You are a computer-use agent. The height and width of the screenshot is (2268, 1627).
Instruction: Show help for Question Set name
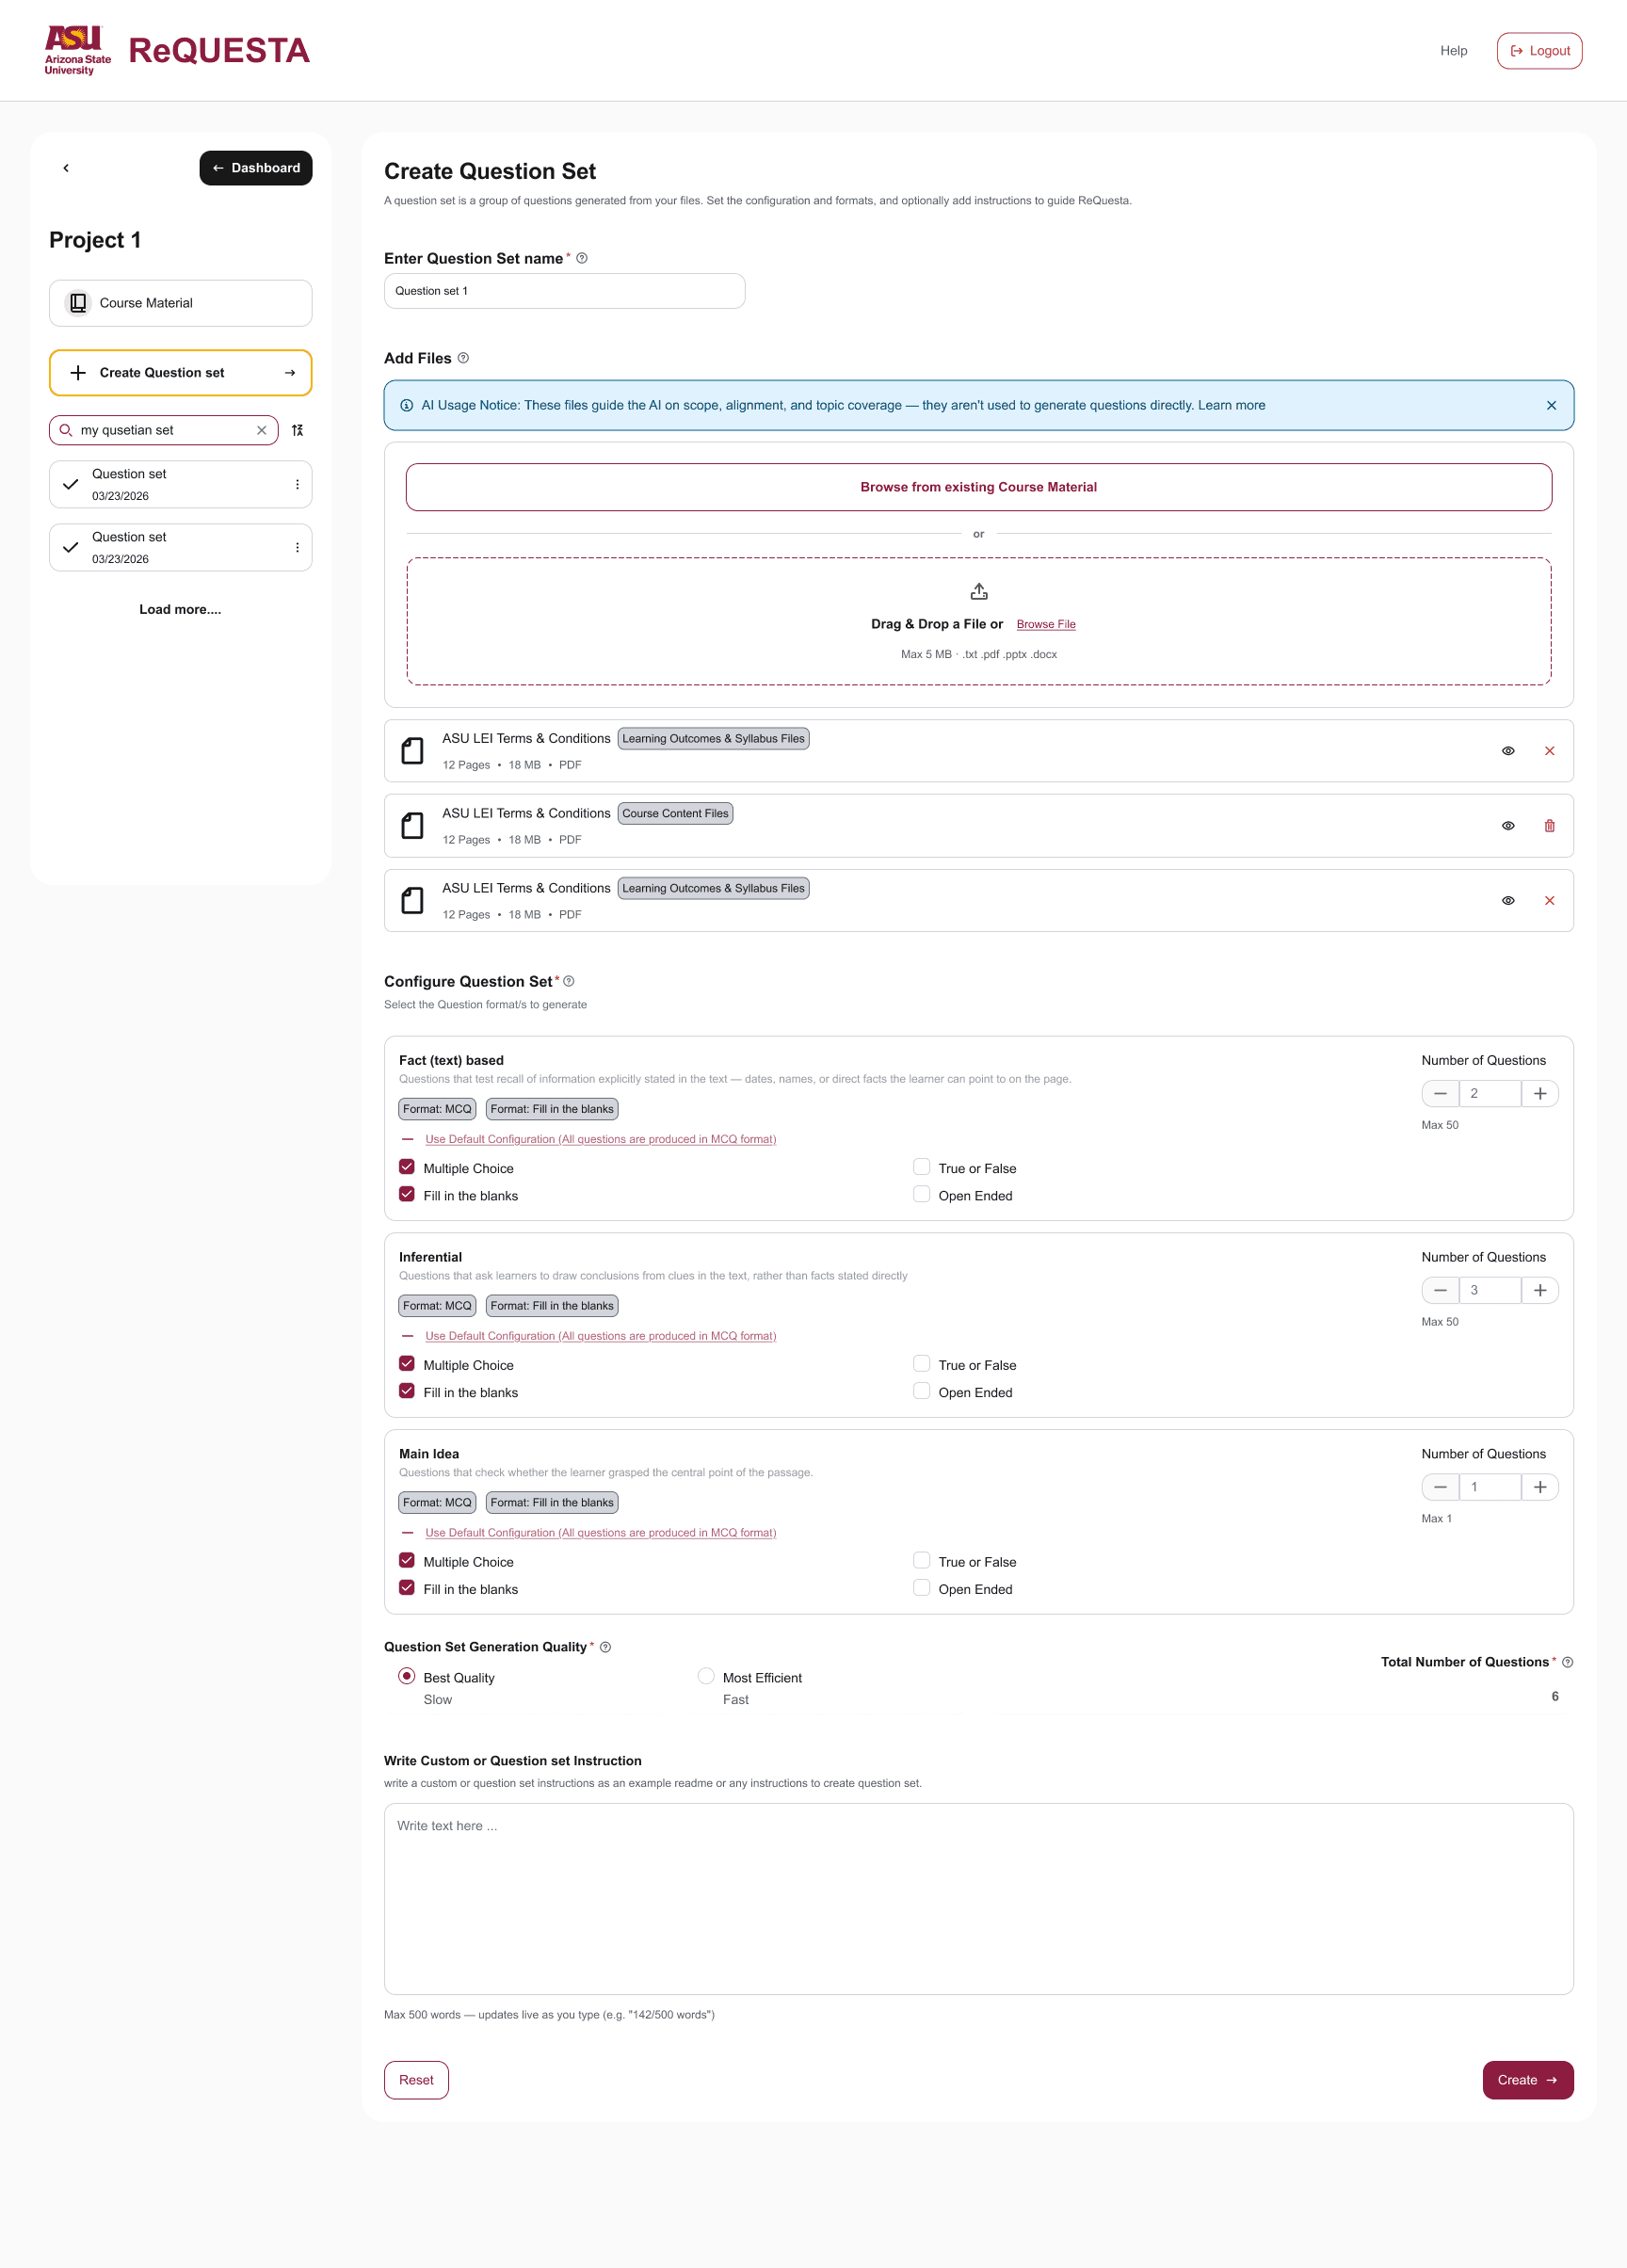pos(582,258)
